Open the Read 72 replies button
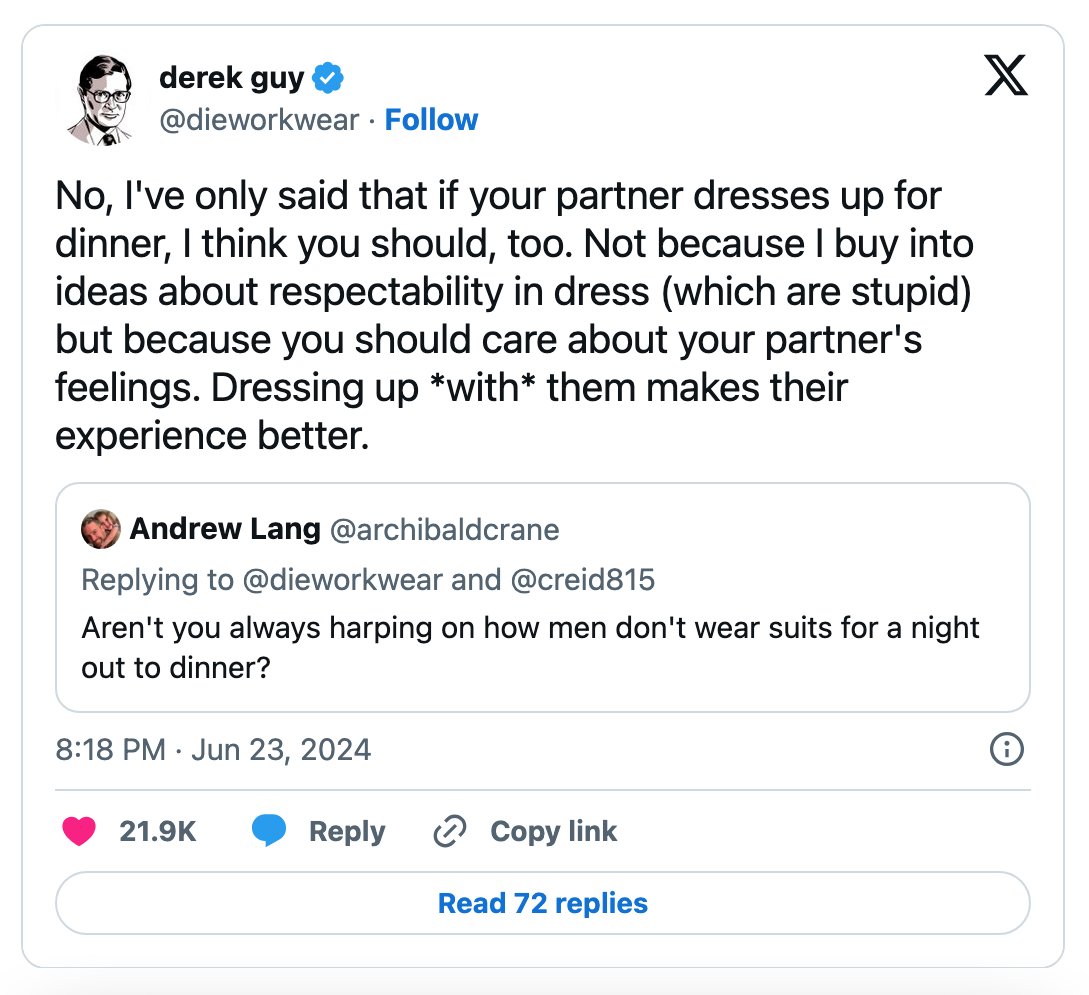The height and width of the screenshot is (995, 1089). (542, 903)
